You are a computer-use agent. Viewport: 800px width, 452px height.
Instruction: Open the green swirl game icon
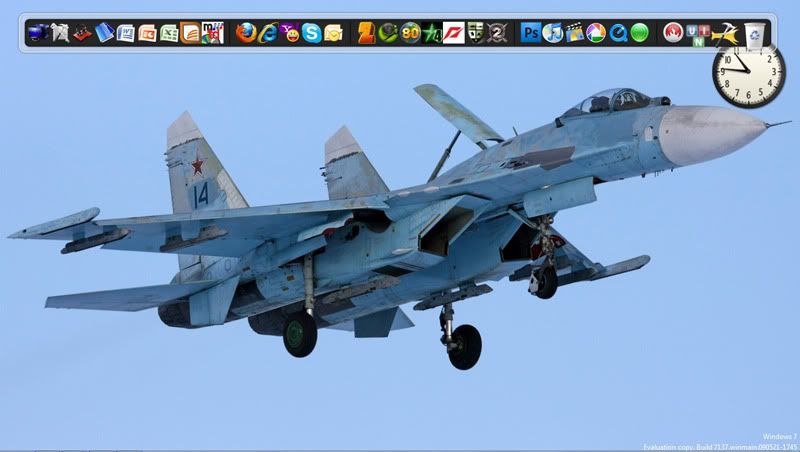click(388, 33)
